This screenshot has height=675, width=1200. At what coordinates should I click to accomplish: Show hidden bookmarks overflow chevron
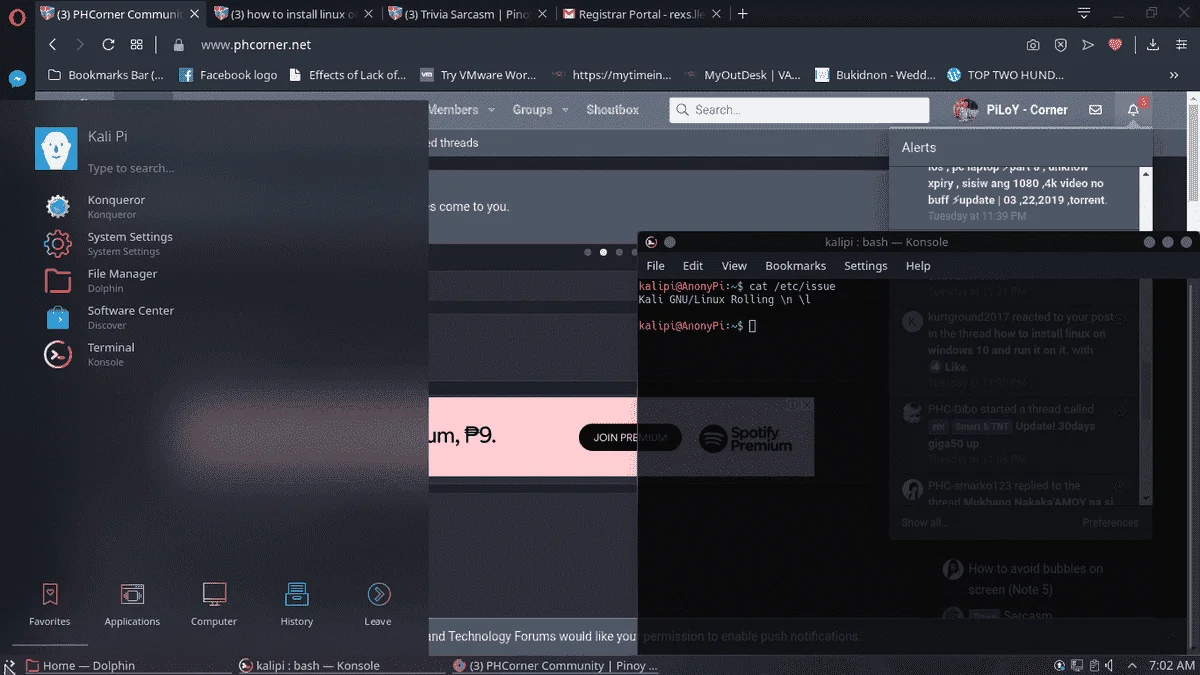[1174, 75]
